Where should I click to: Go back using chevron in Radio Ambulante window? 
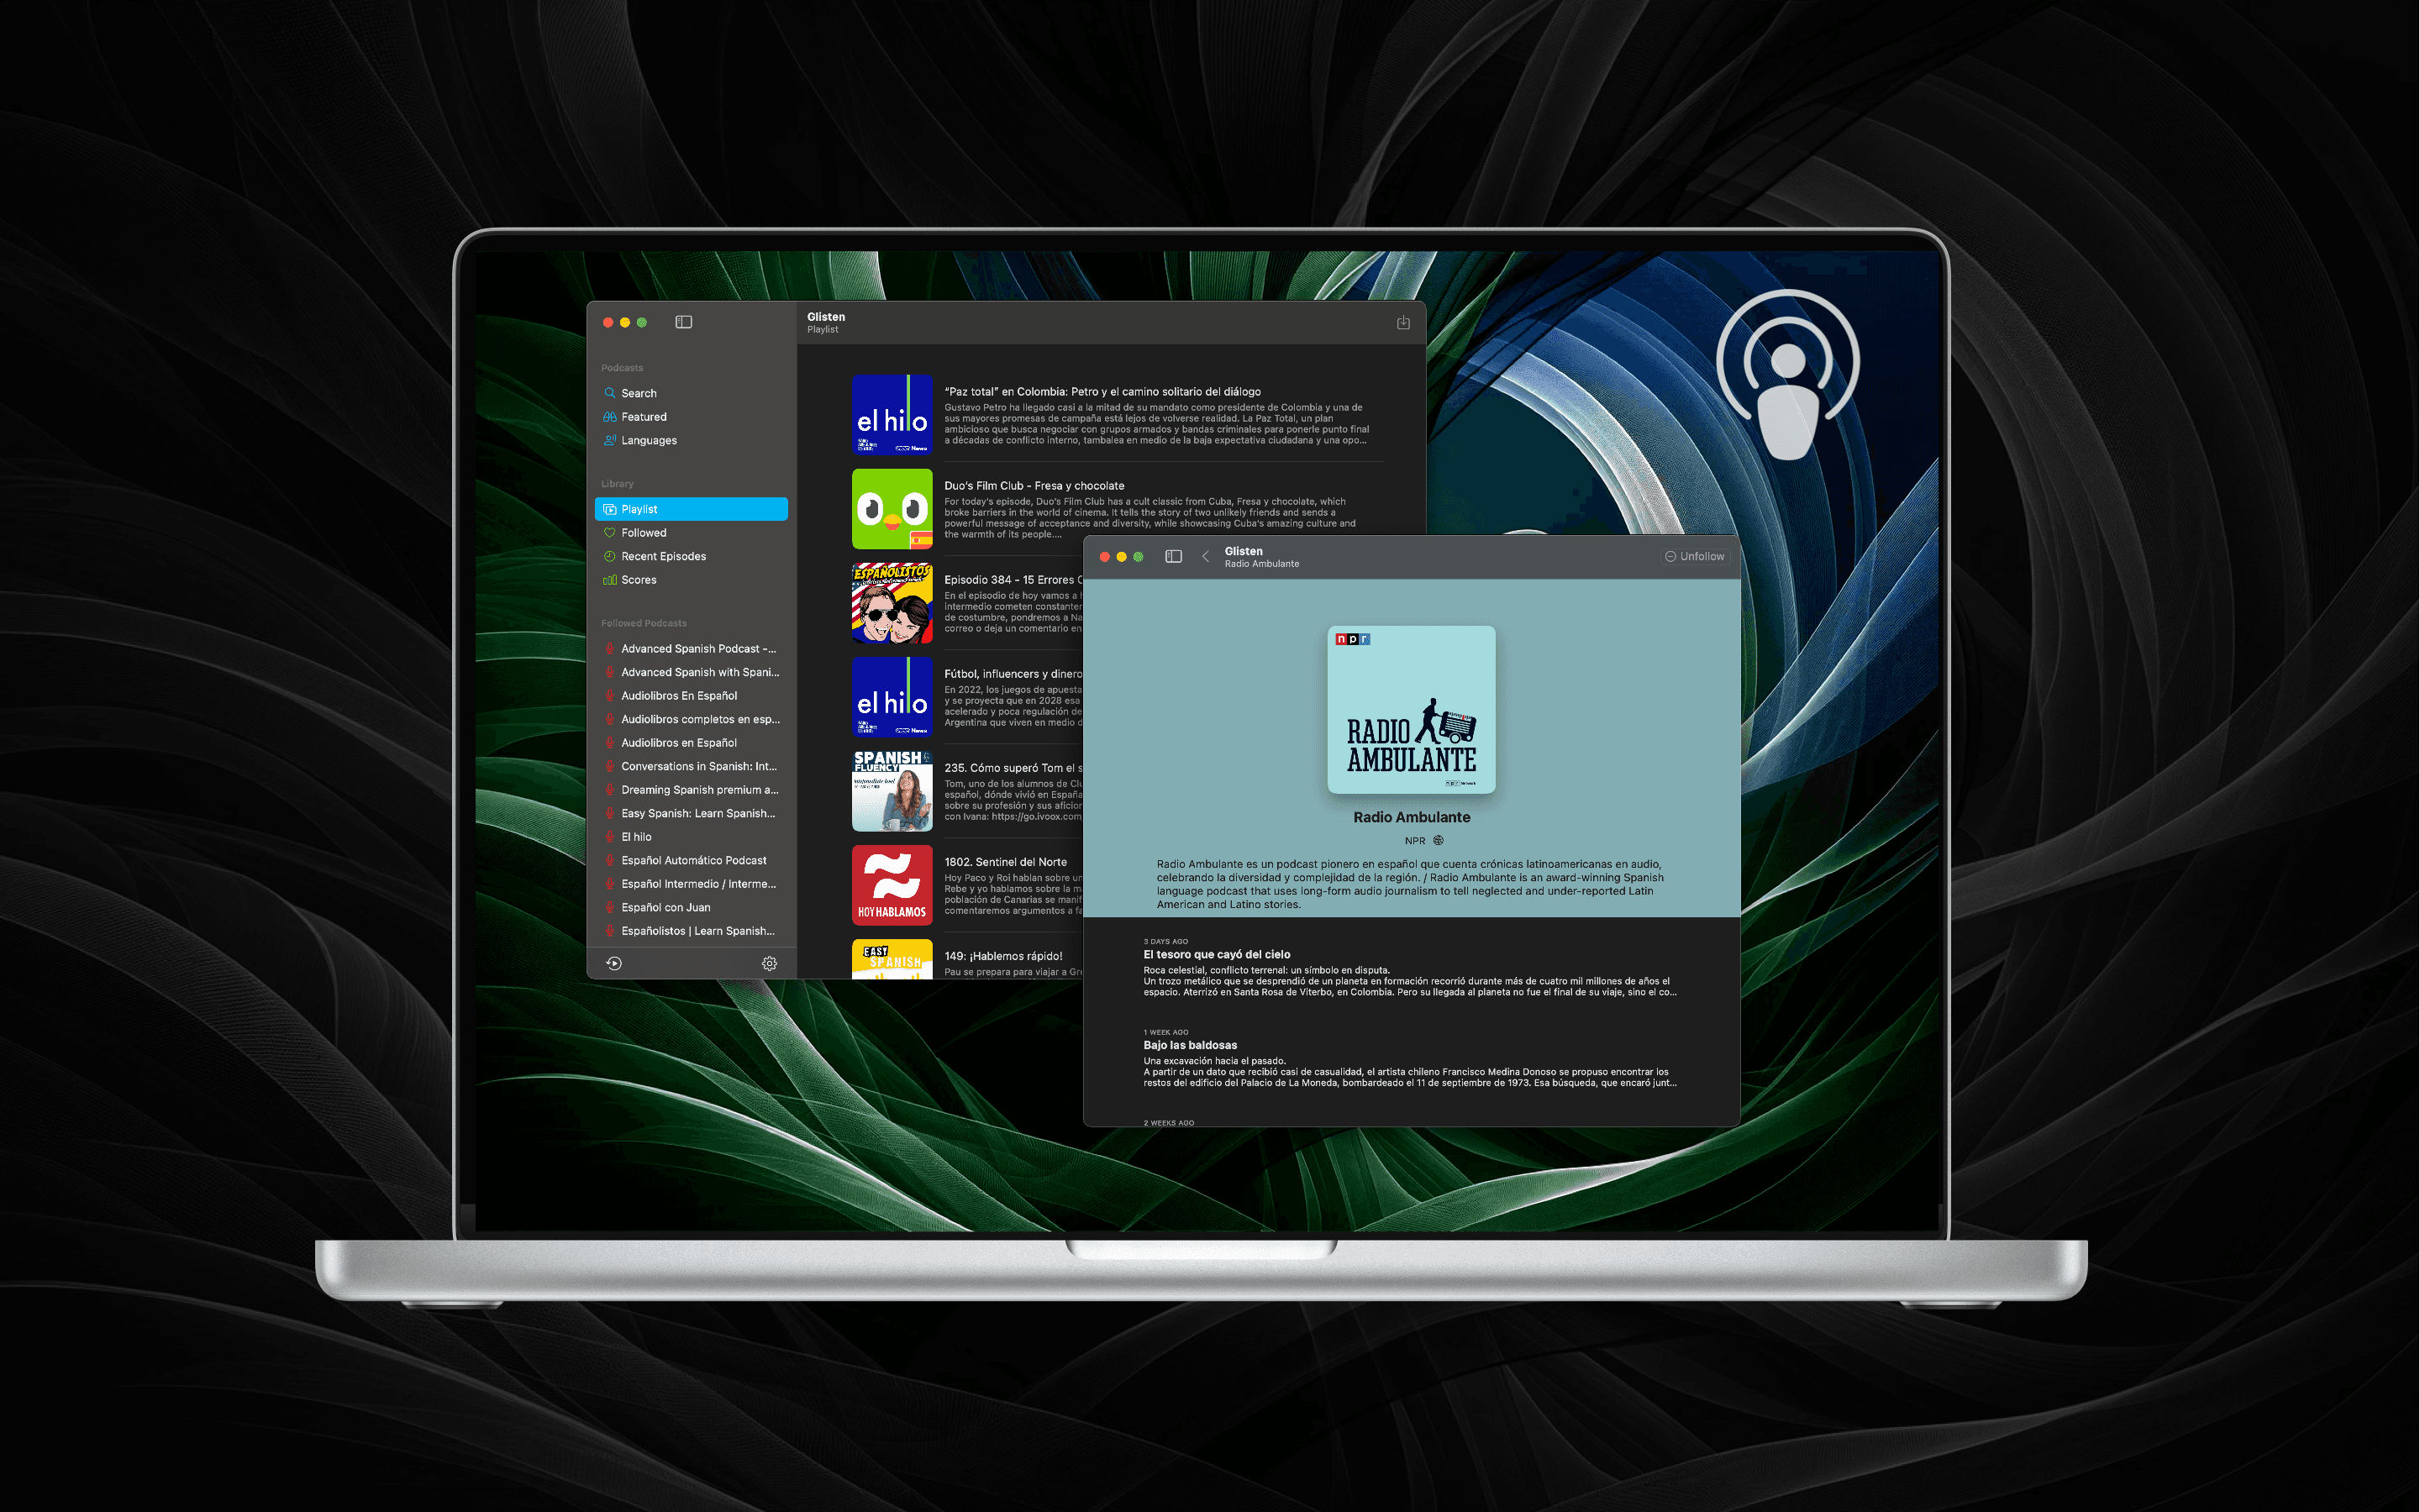[x=1205, y=556]
